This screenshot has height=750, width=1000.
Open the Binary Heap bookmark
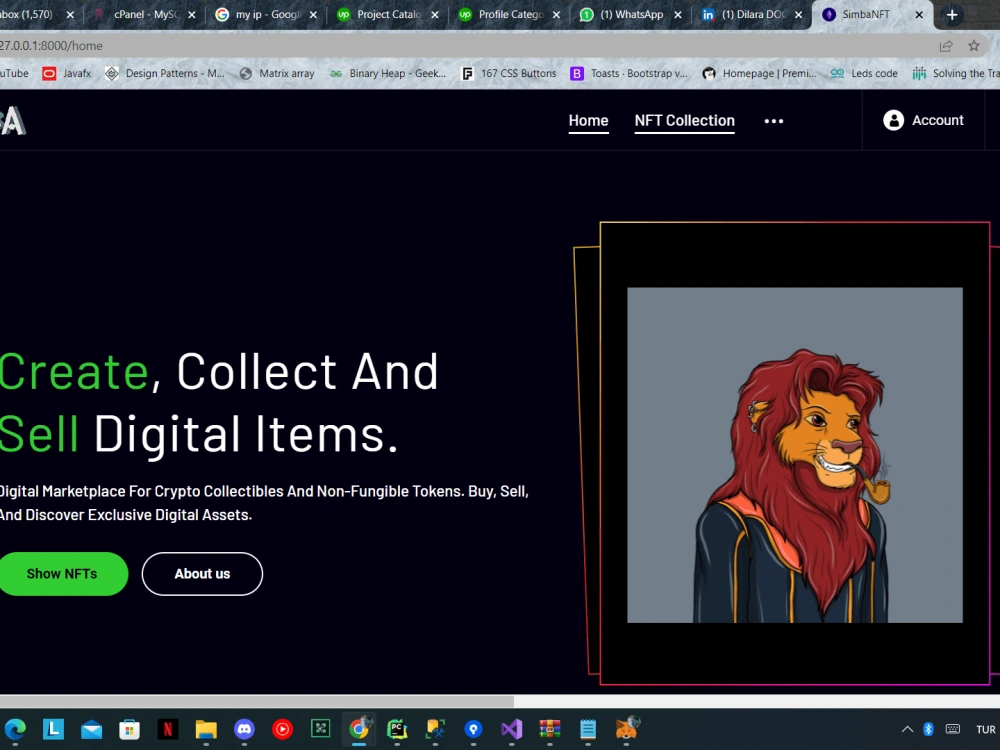pos(388,73)
